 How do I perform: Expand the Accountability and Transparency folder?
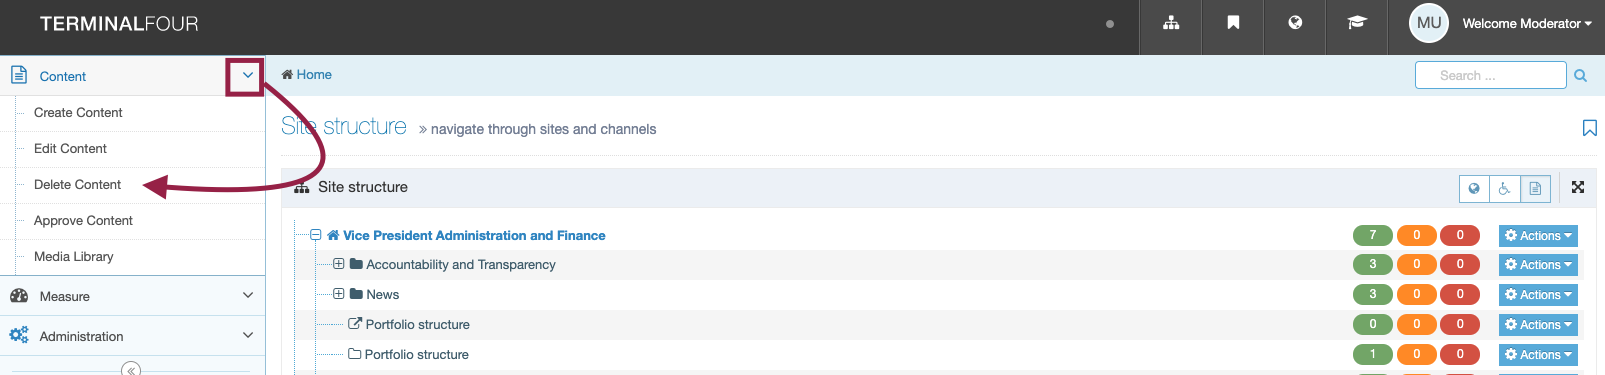tap(339, 264)
